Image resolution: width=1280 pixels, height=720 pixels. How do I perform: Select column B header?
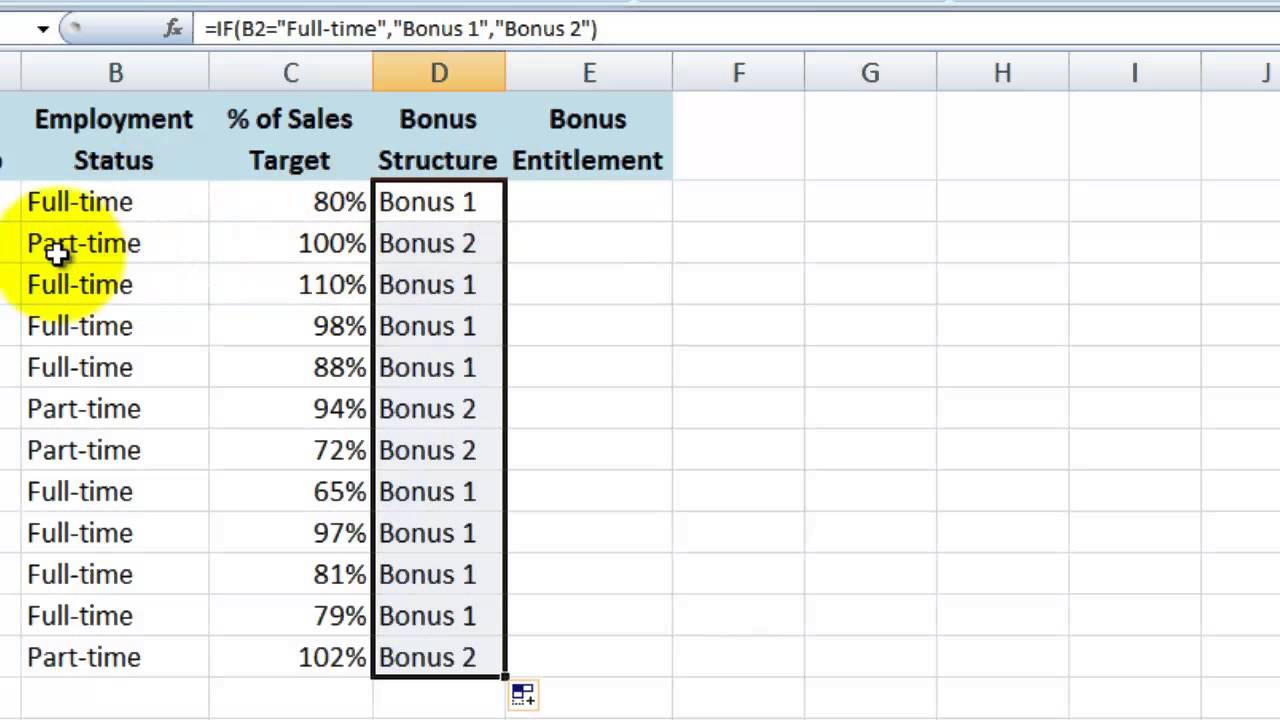(115, 72)
